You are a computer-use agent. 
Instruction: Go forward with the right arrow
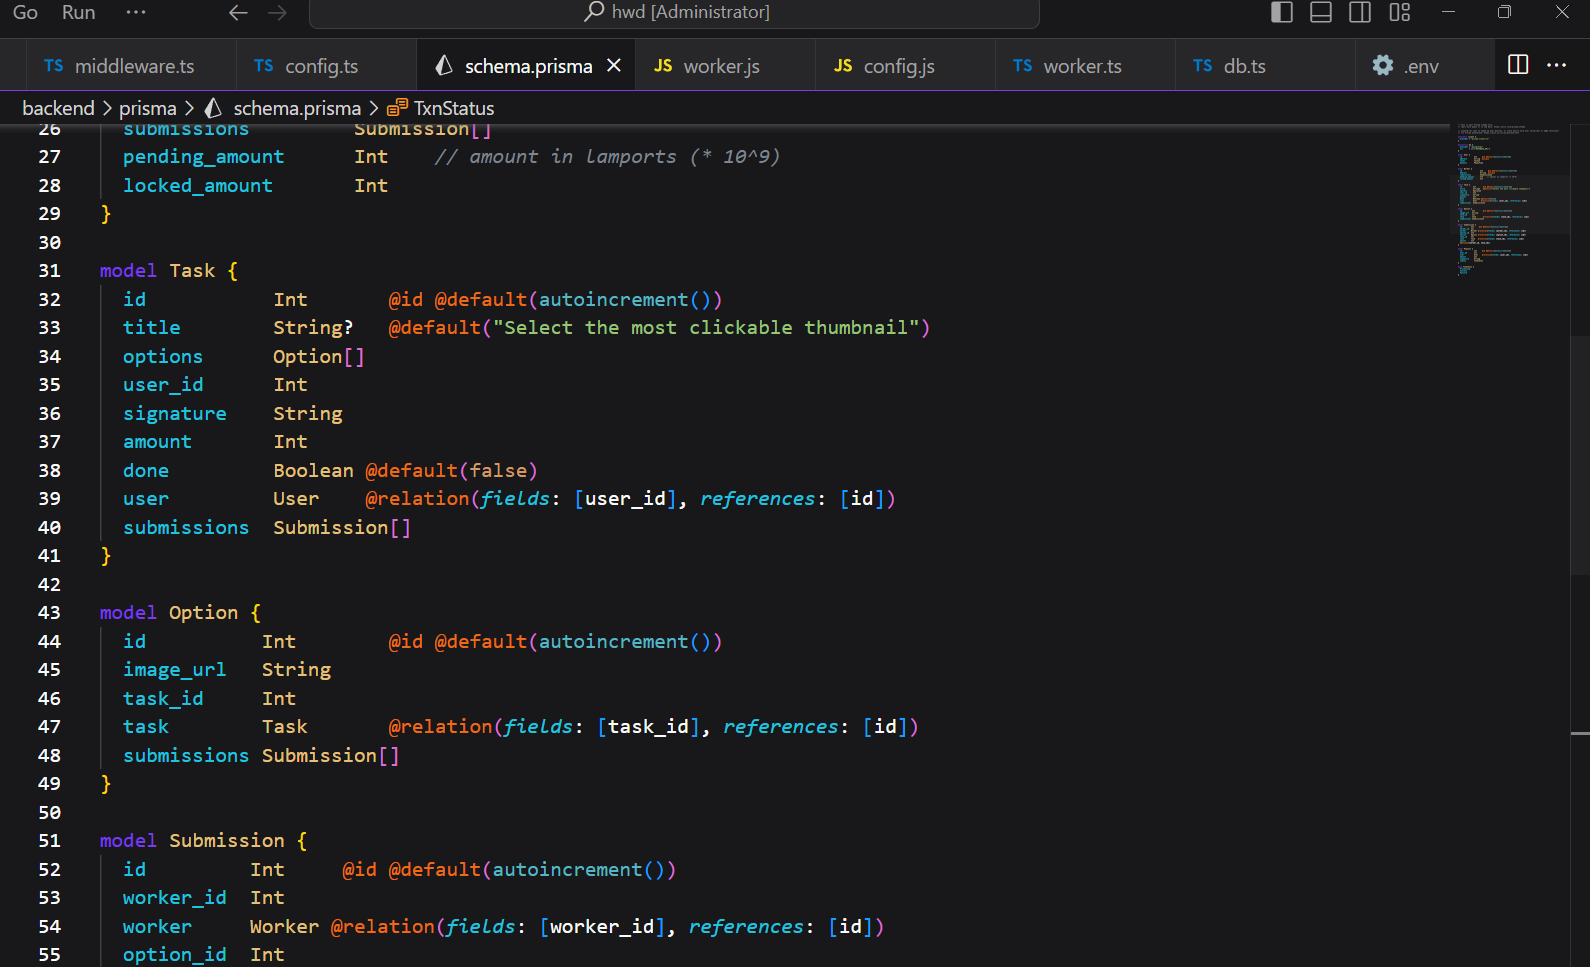pyautogui.click(x=278, y=12)
